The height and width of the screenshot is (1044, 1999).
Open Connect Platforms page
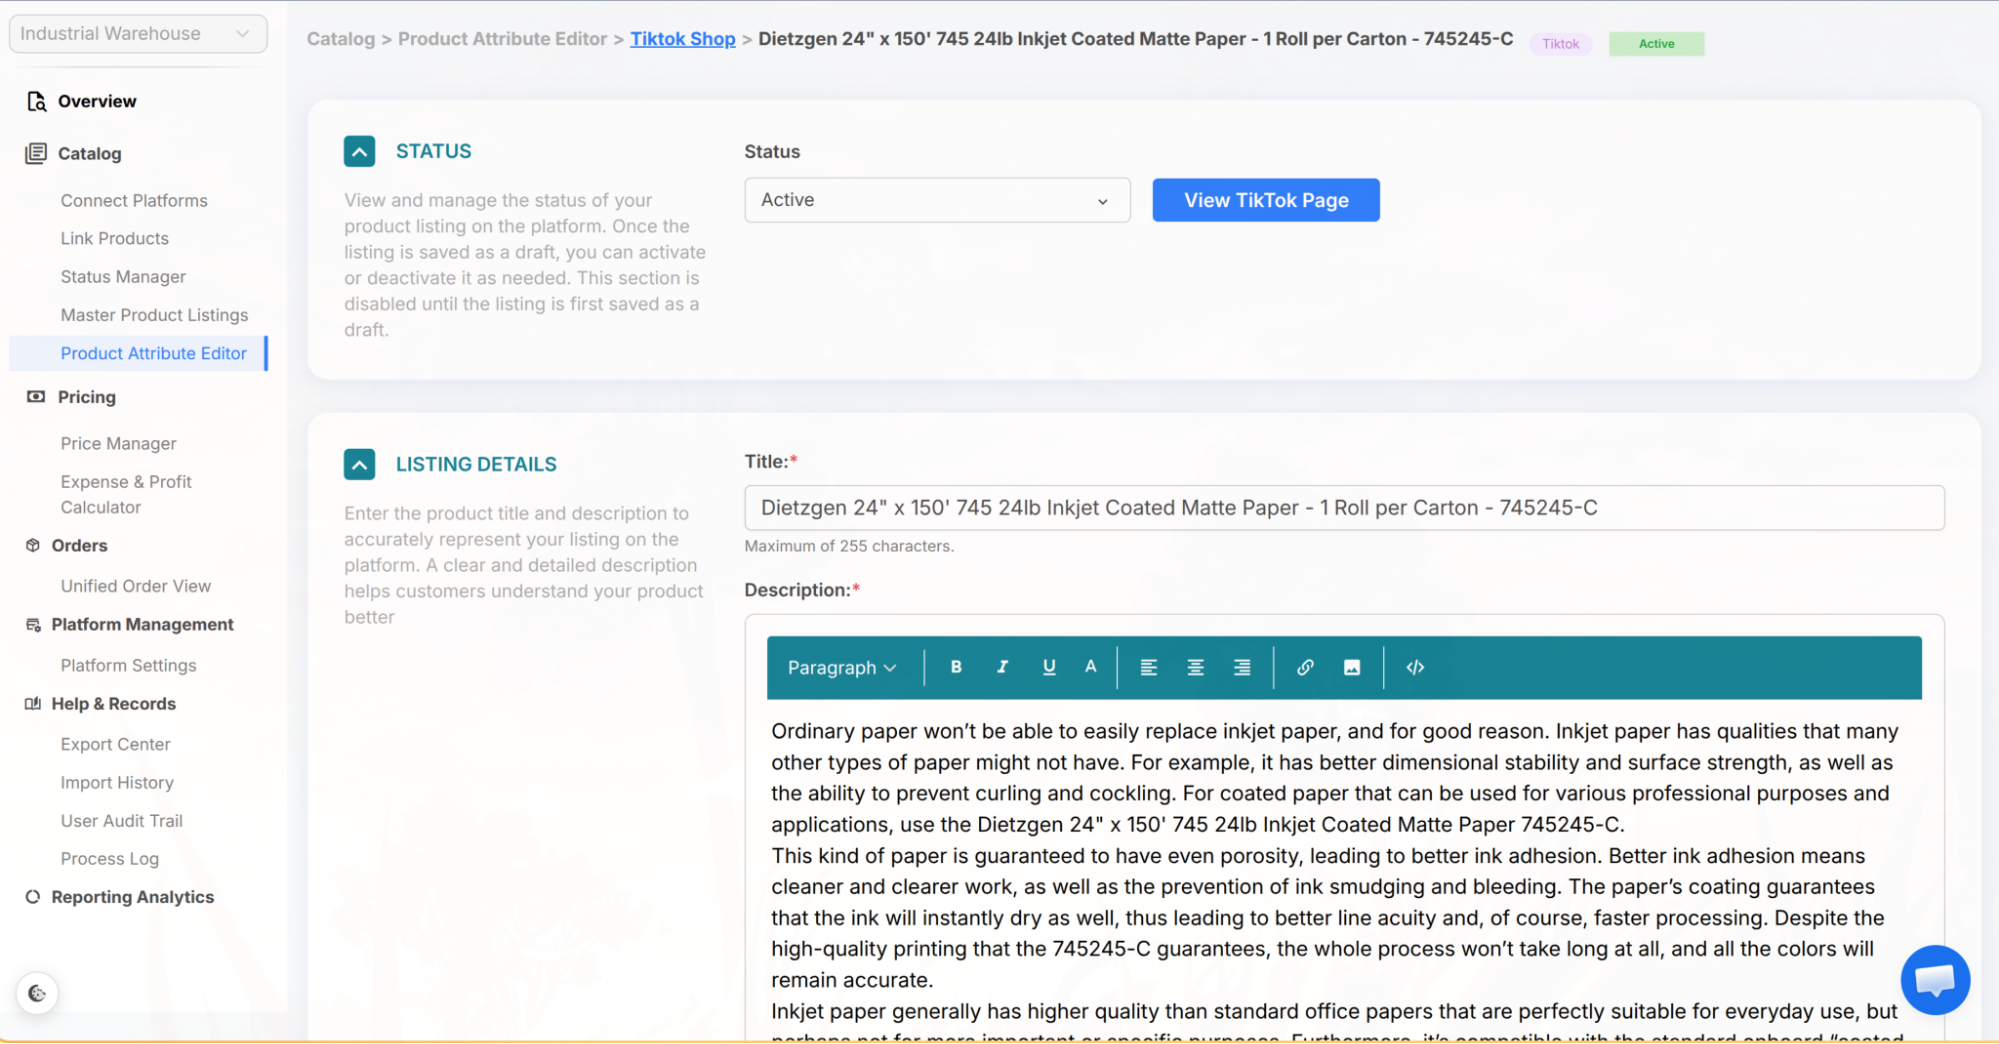(134, 200)
